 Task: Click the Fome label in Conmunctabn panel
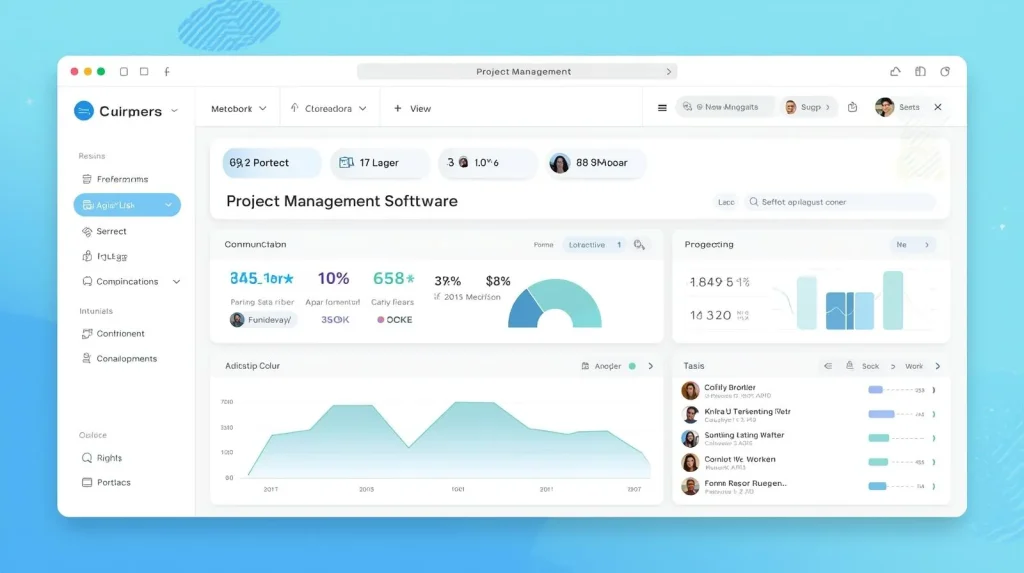(543, 245)
